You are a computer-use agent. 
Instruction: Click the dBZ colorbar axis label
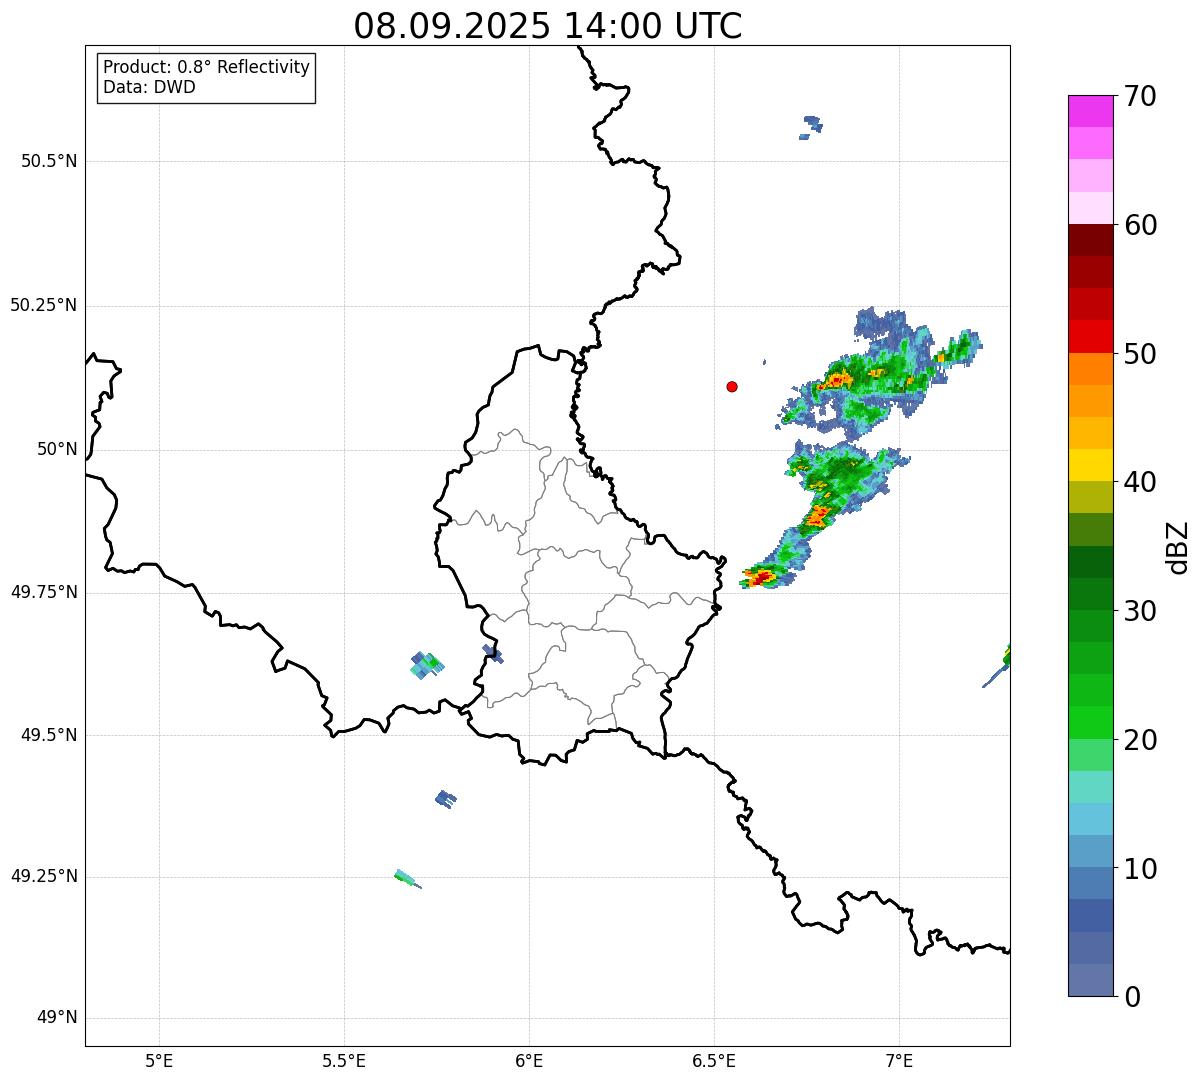[1178, 547]
